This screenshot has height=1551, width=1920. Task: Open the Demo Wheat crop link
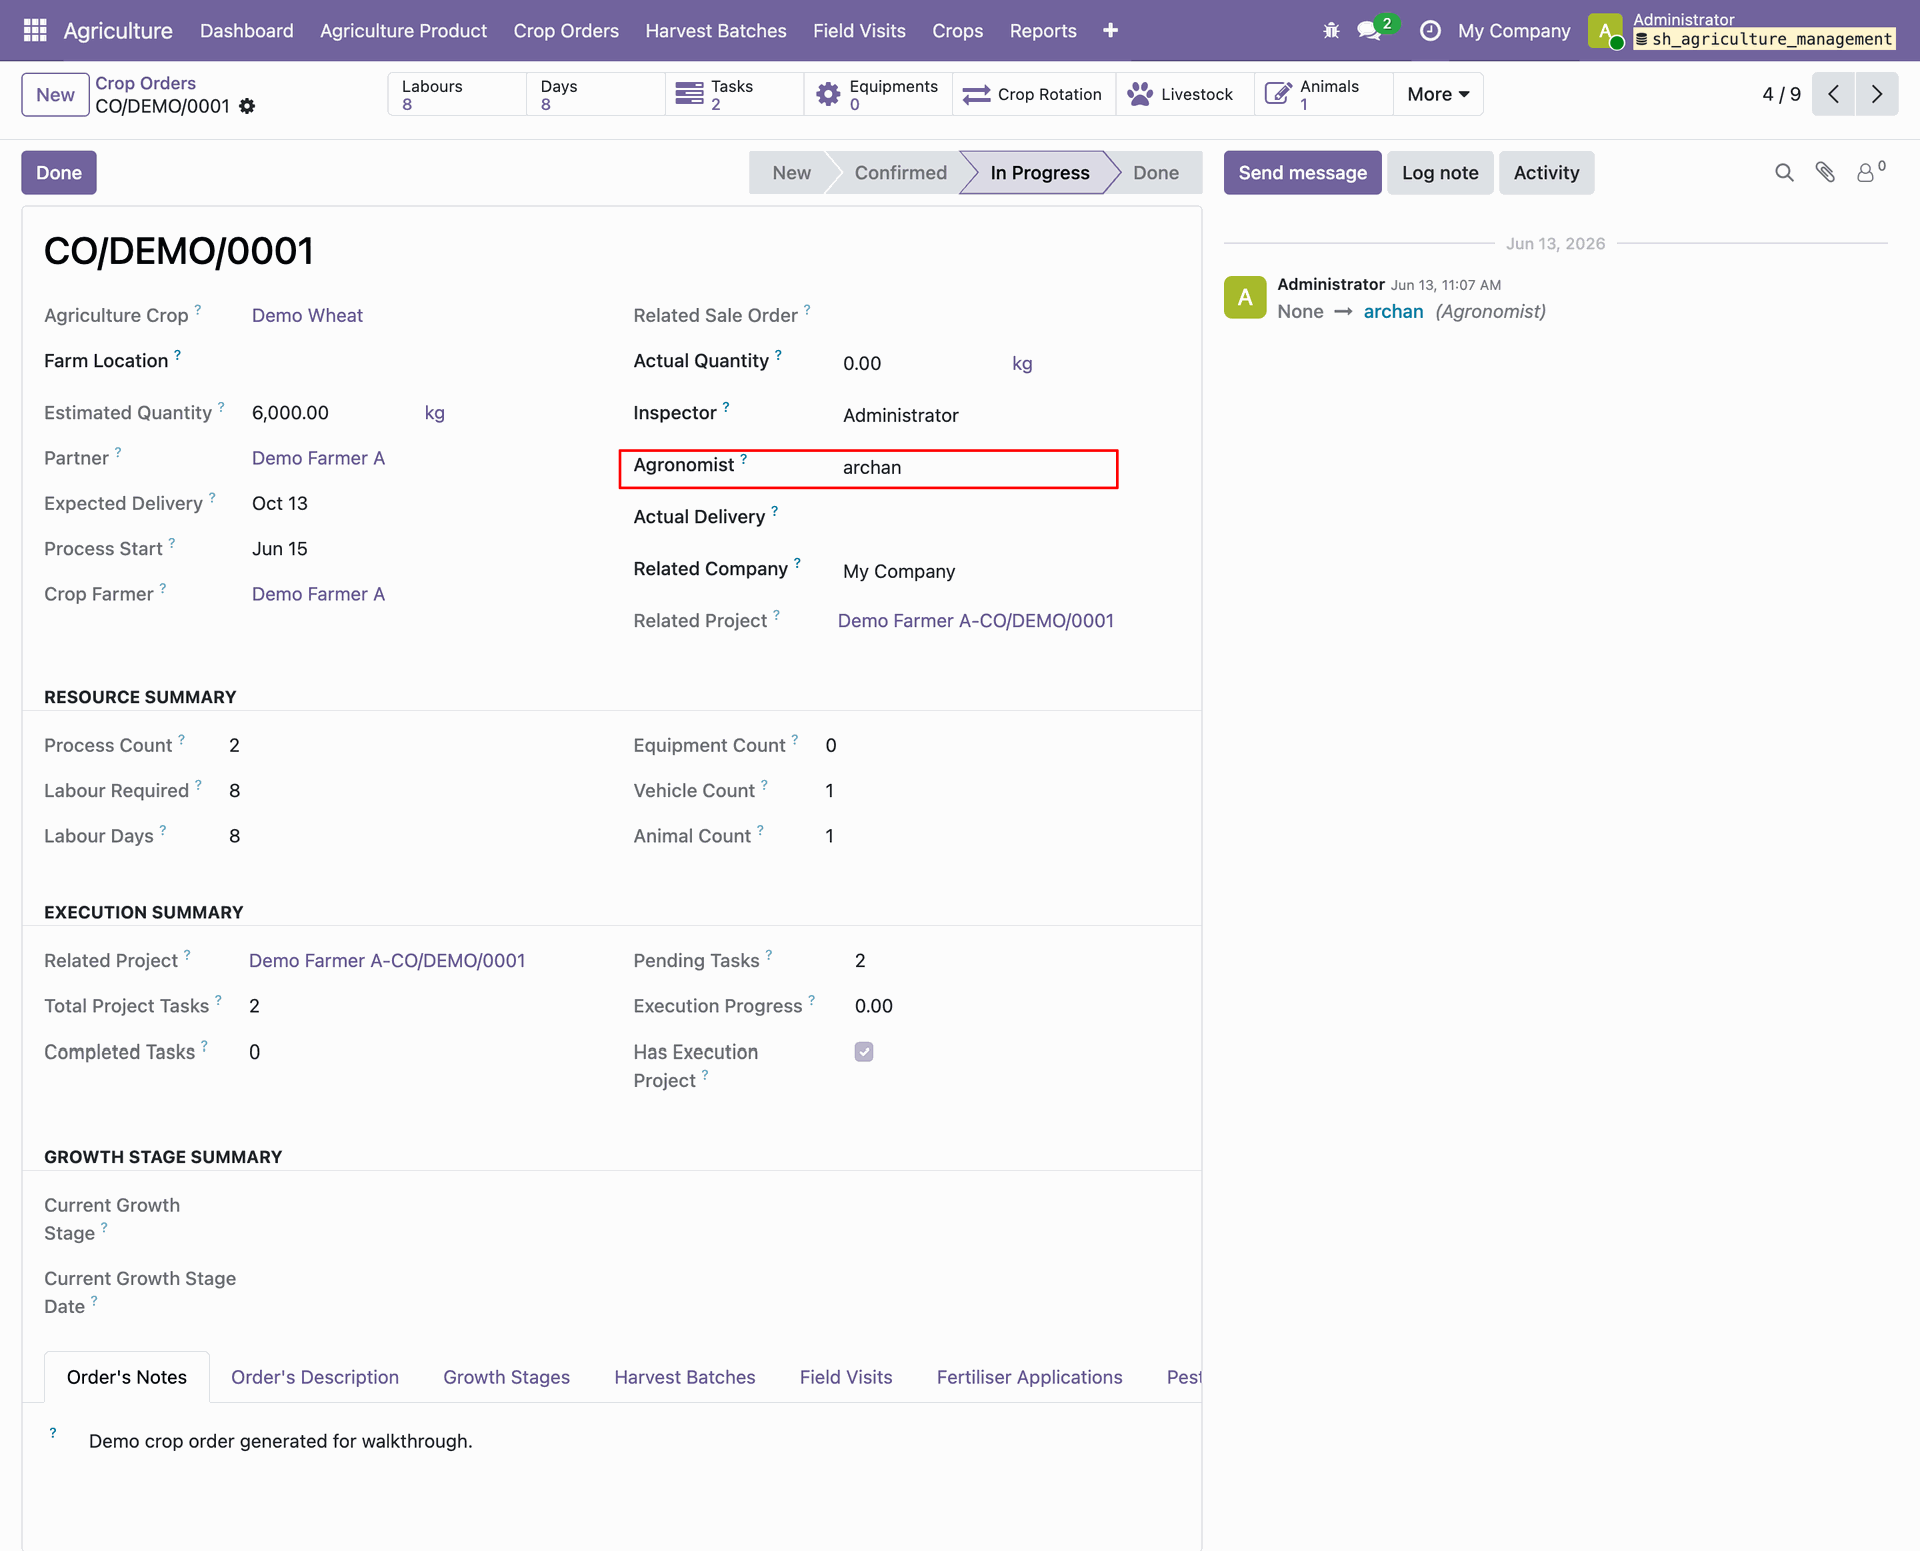(x=307, y=315)
